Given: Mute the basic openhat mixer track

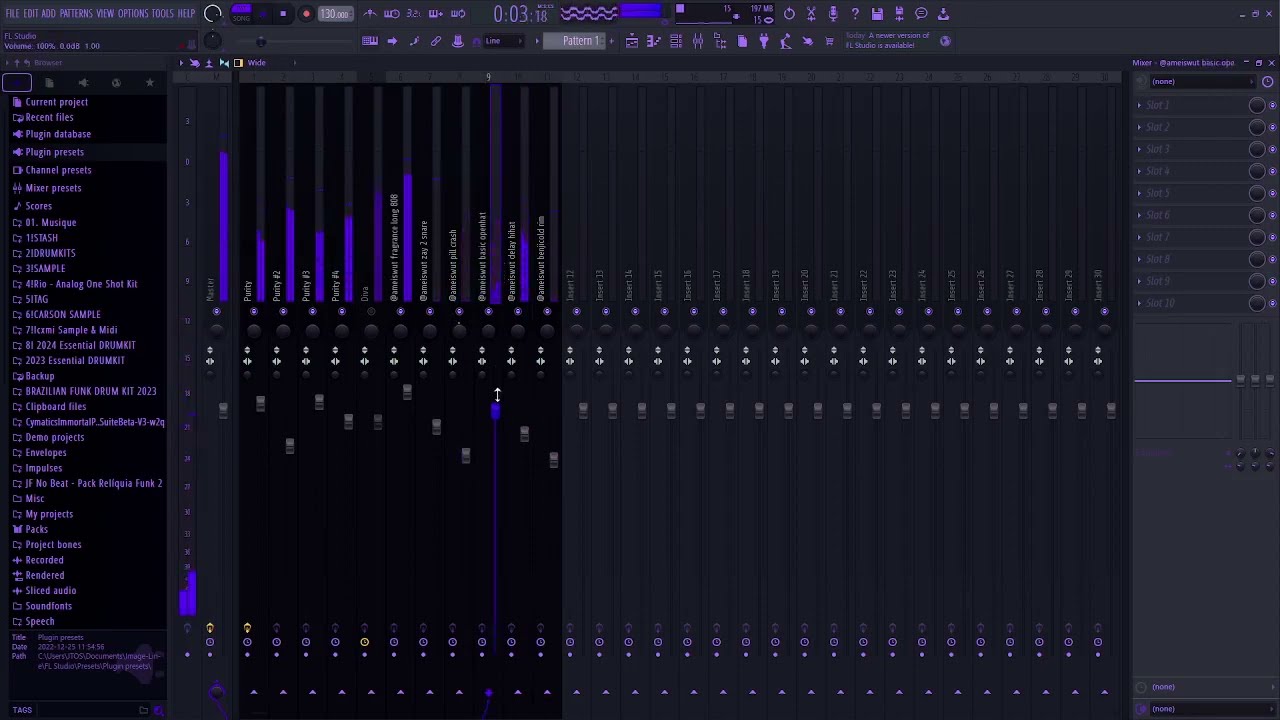Looking at the screenshot, I should [489, 312].
